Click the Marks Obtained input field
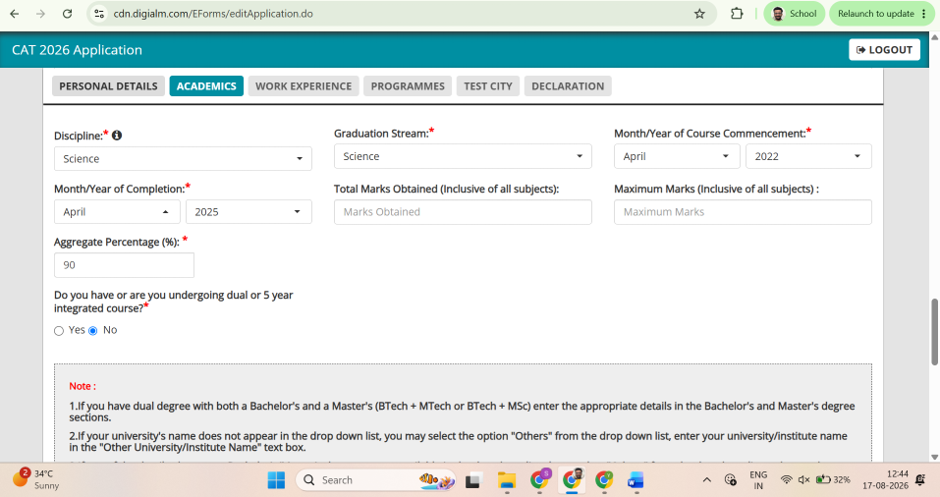This screenshot has height=497, width=940. tap(463, 212)
